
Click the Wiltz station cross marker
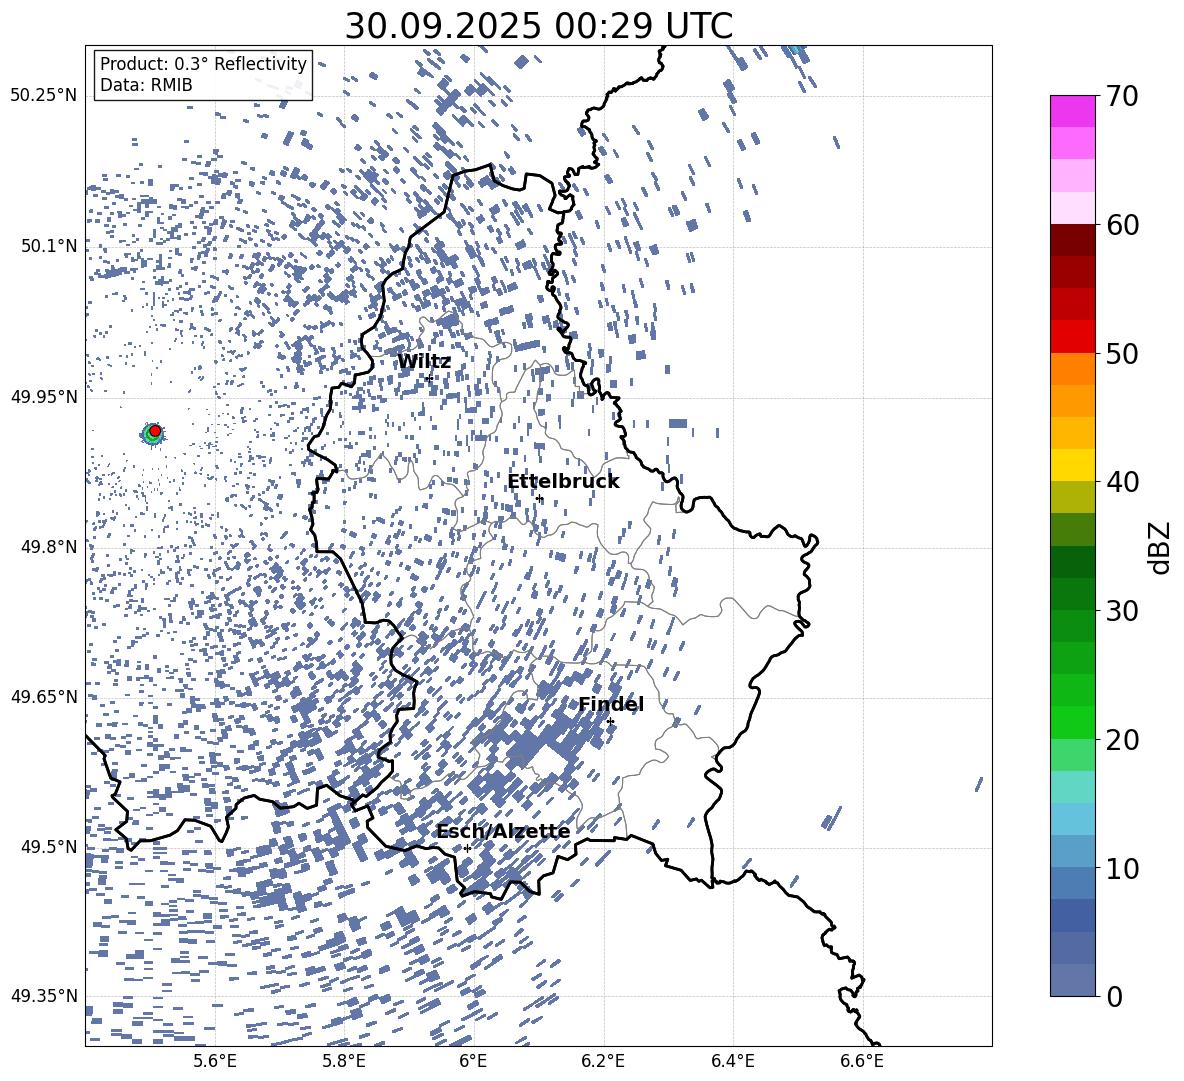pyautogui.click(x=428, y=378)
